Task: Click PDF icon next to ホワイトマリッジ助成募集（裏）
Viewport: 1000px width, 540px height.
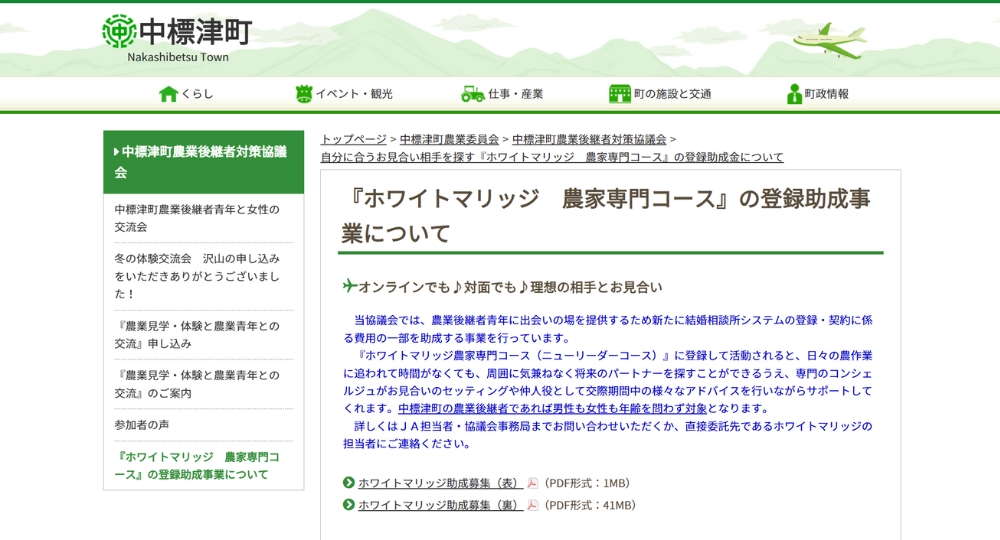Action: 533,505
